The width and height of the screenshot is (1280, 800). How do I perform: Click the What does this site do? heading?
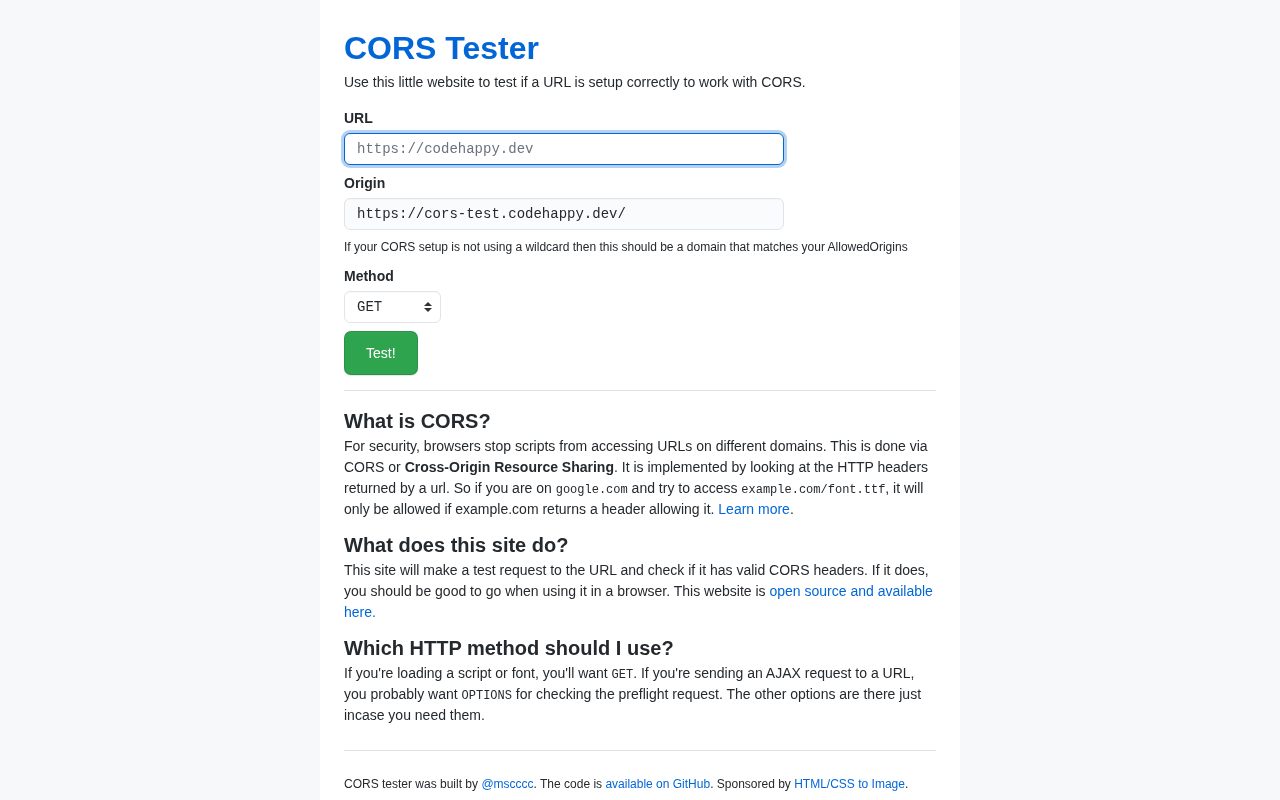456,545
